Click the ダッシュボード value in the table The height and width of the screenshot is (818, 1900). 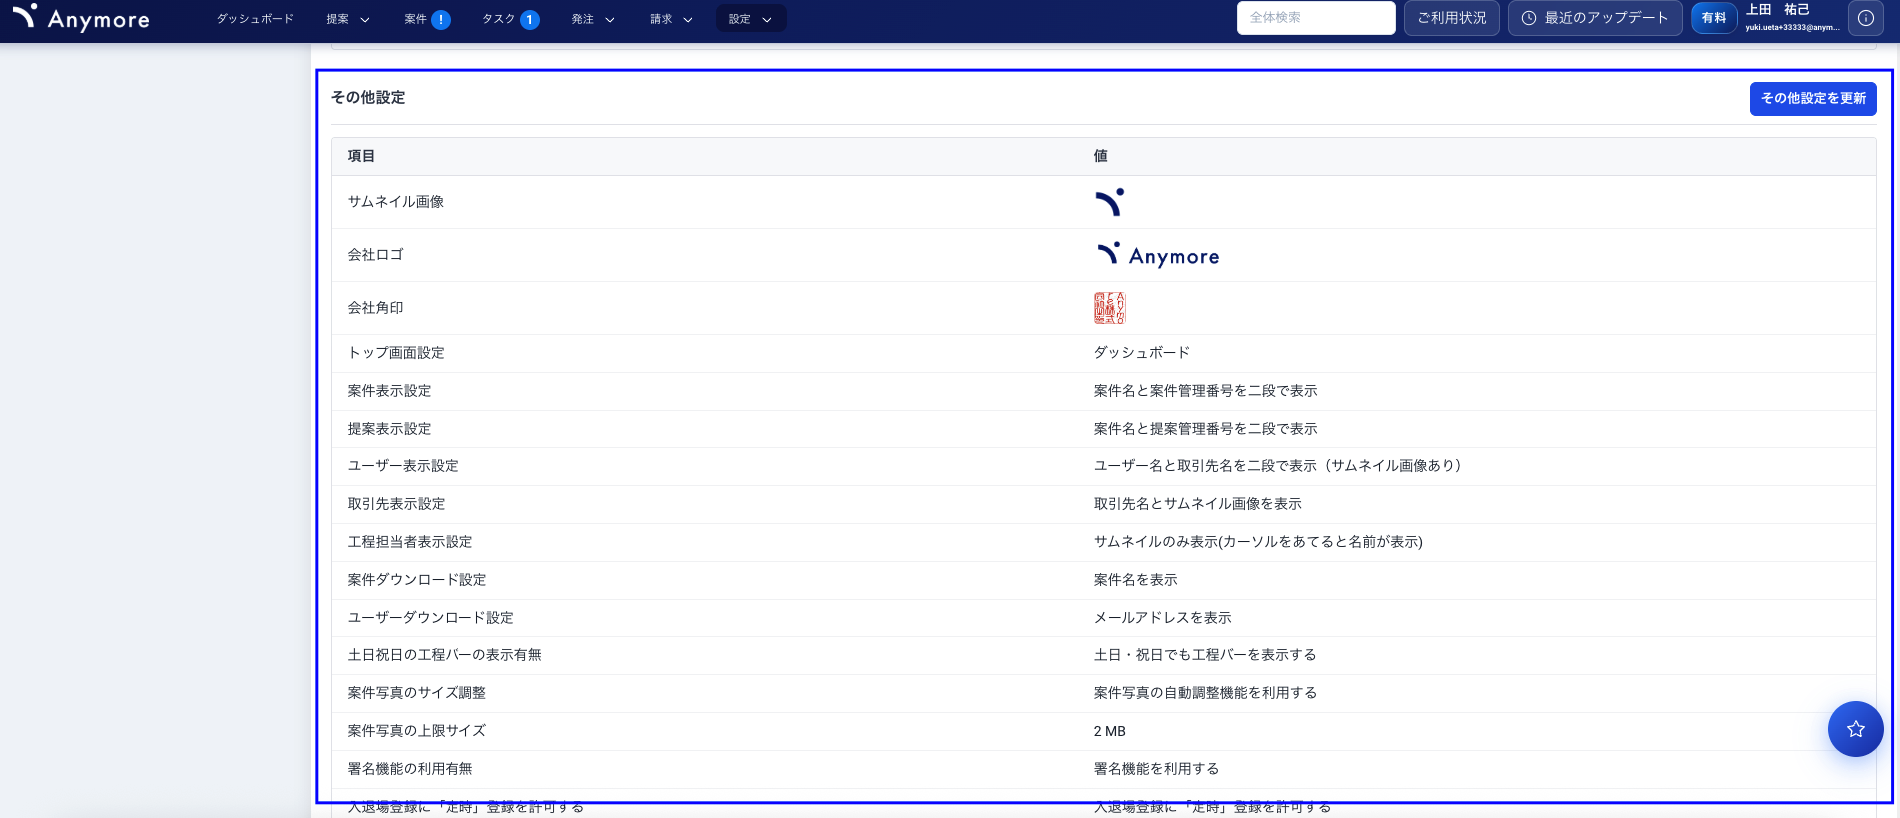(1142, 353)
